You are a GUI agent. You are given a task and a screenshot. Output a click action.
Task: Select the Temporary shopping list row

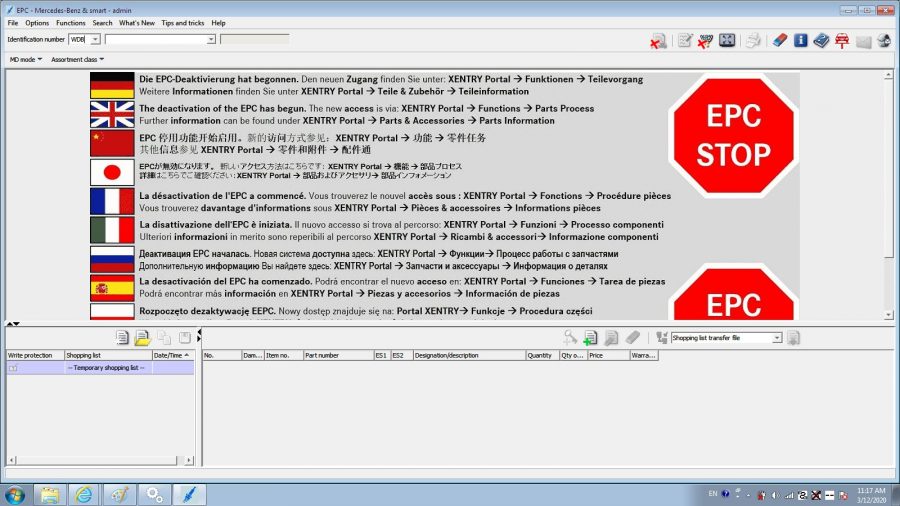coord(107,368)
